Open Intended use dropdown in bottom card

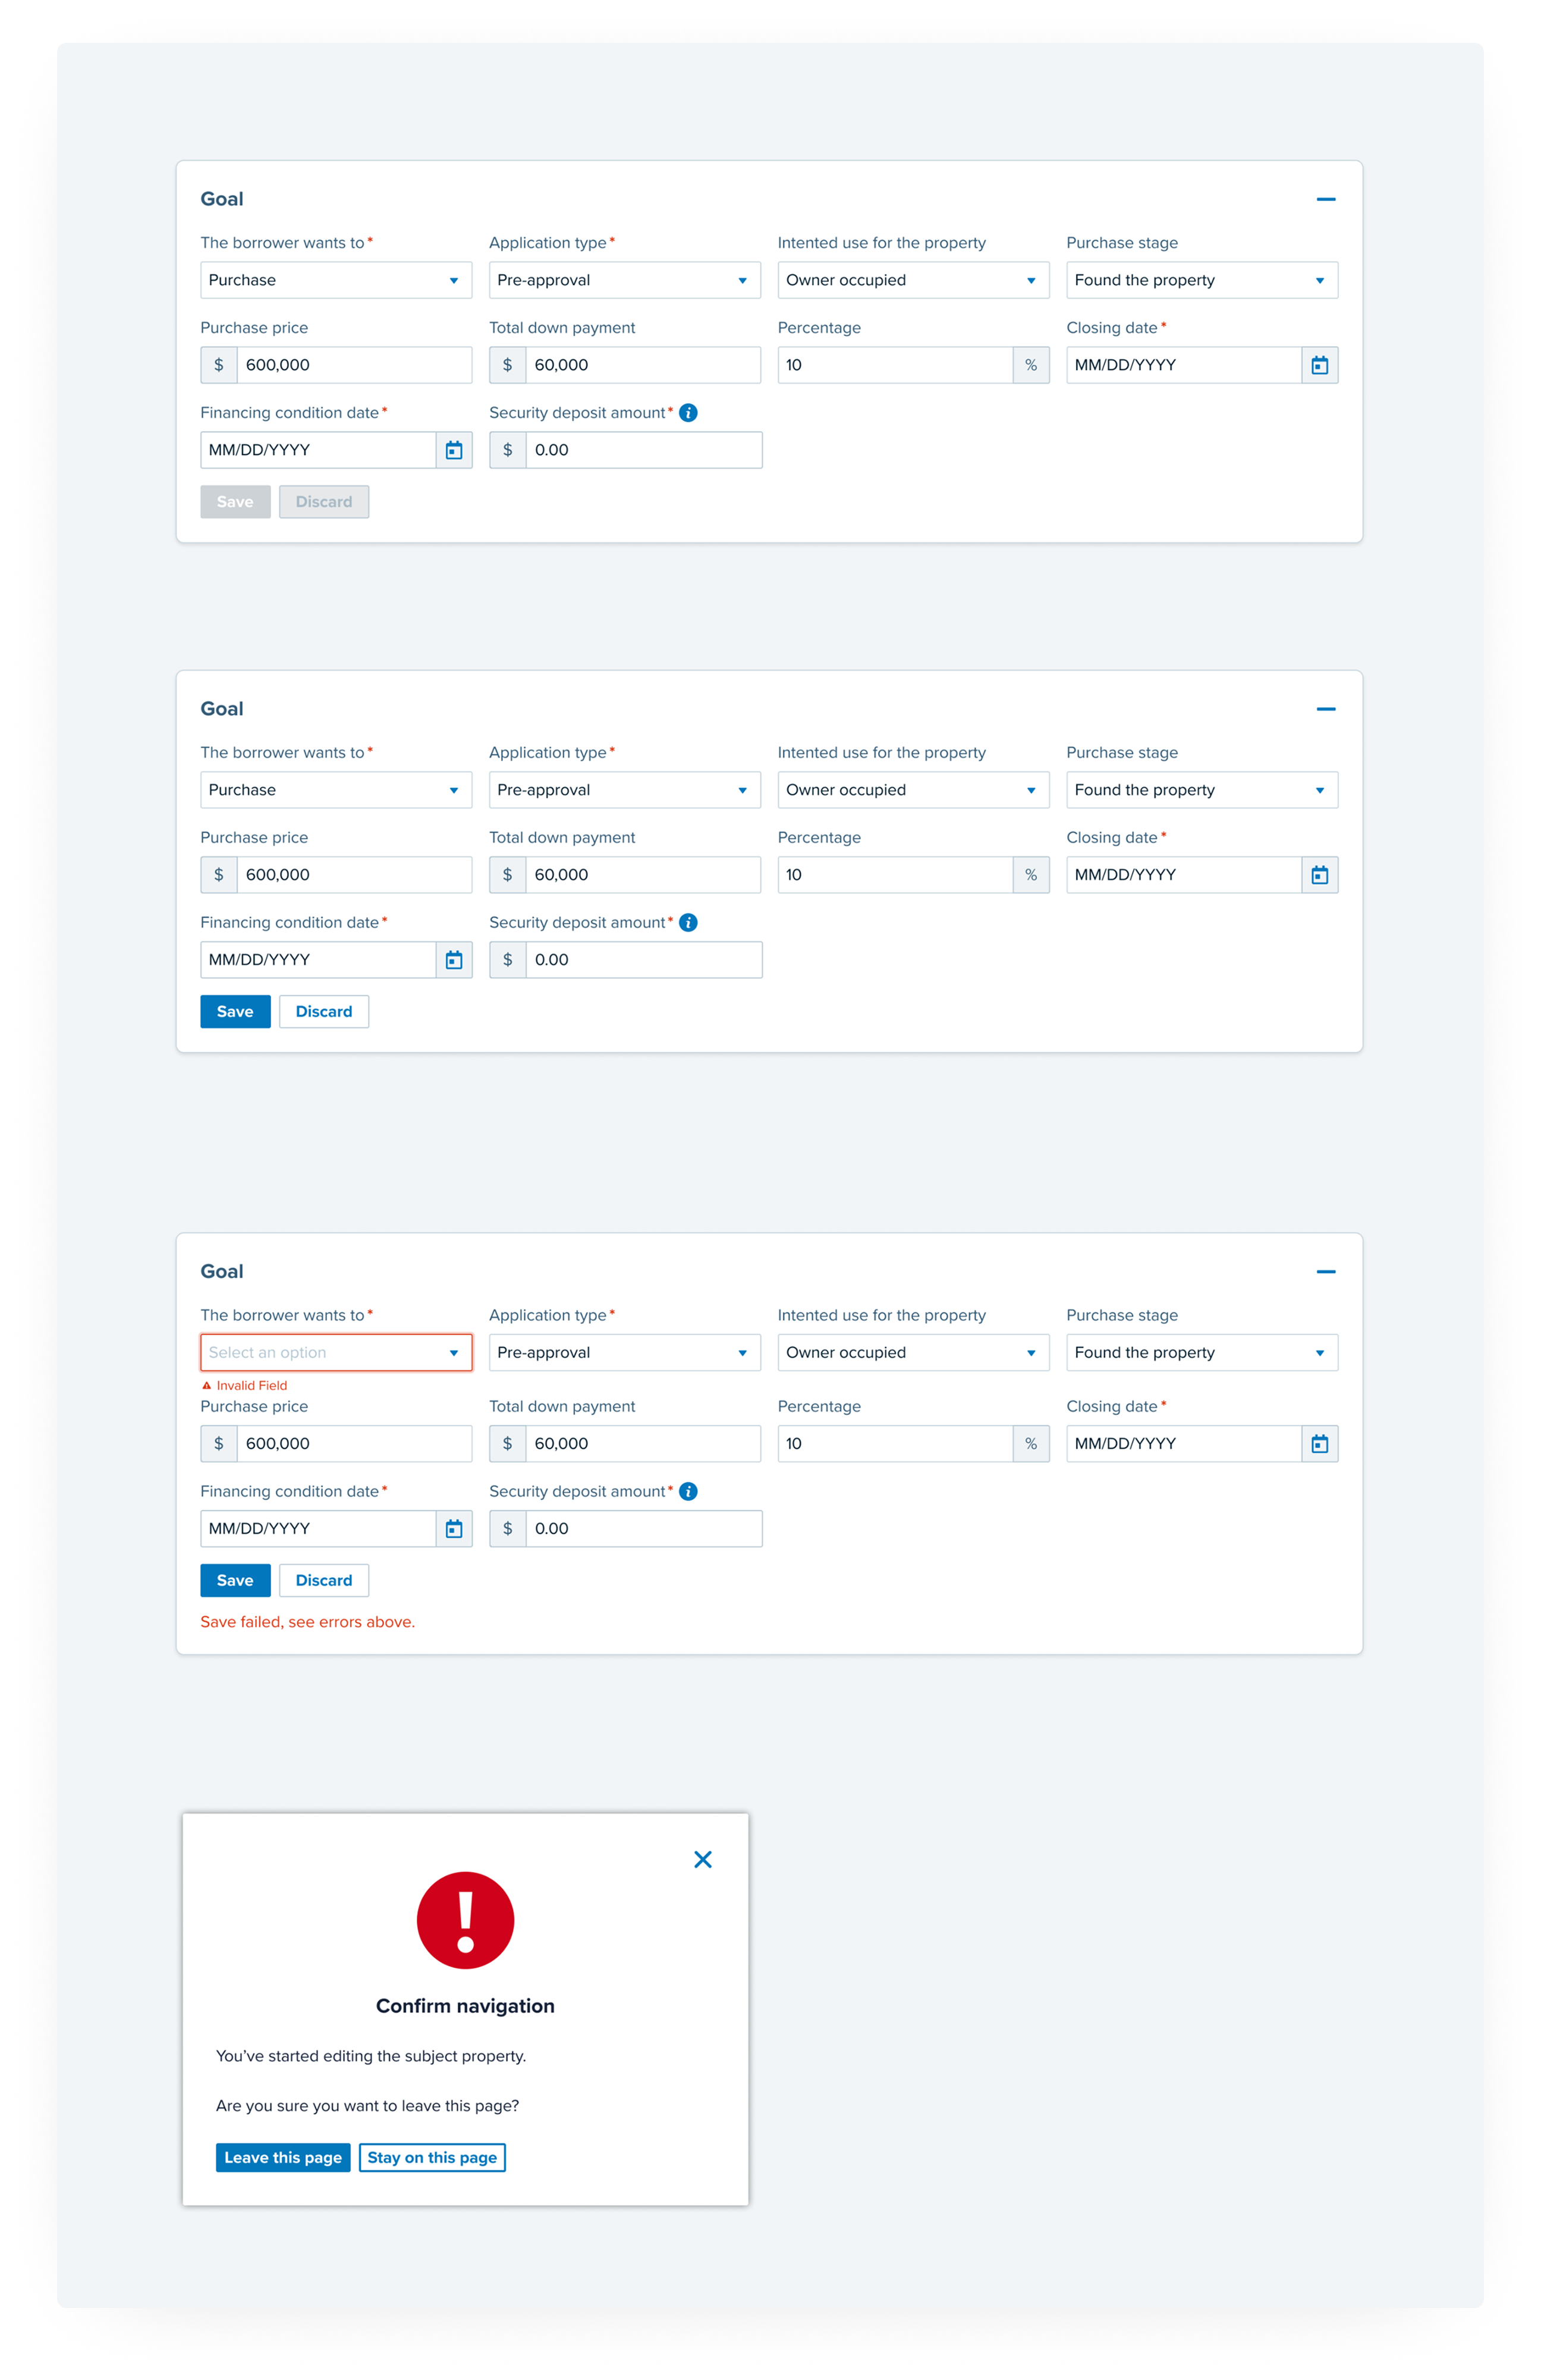pyautogui.click(x=912, y=1352)
